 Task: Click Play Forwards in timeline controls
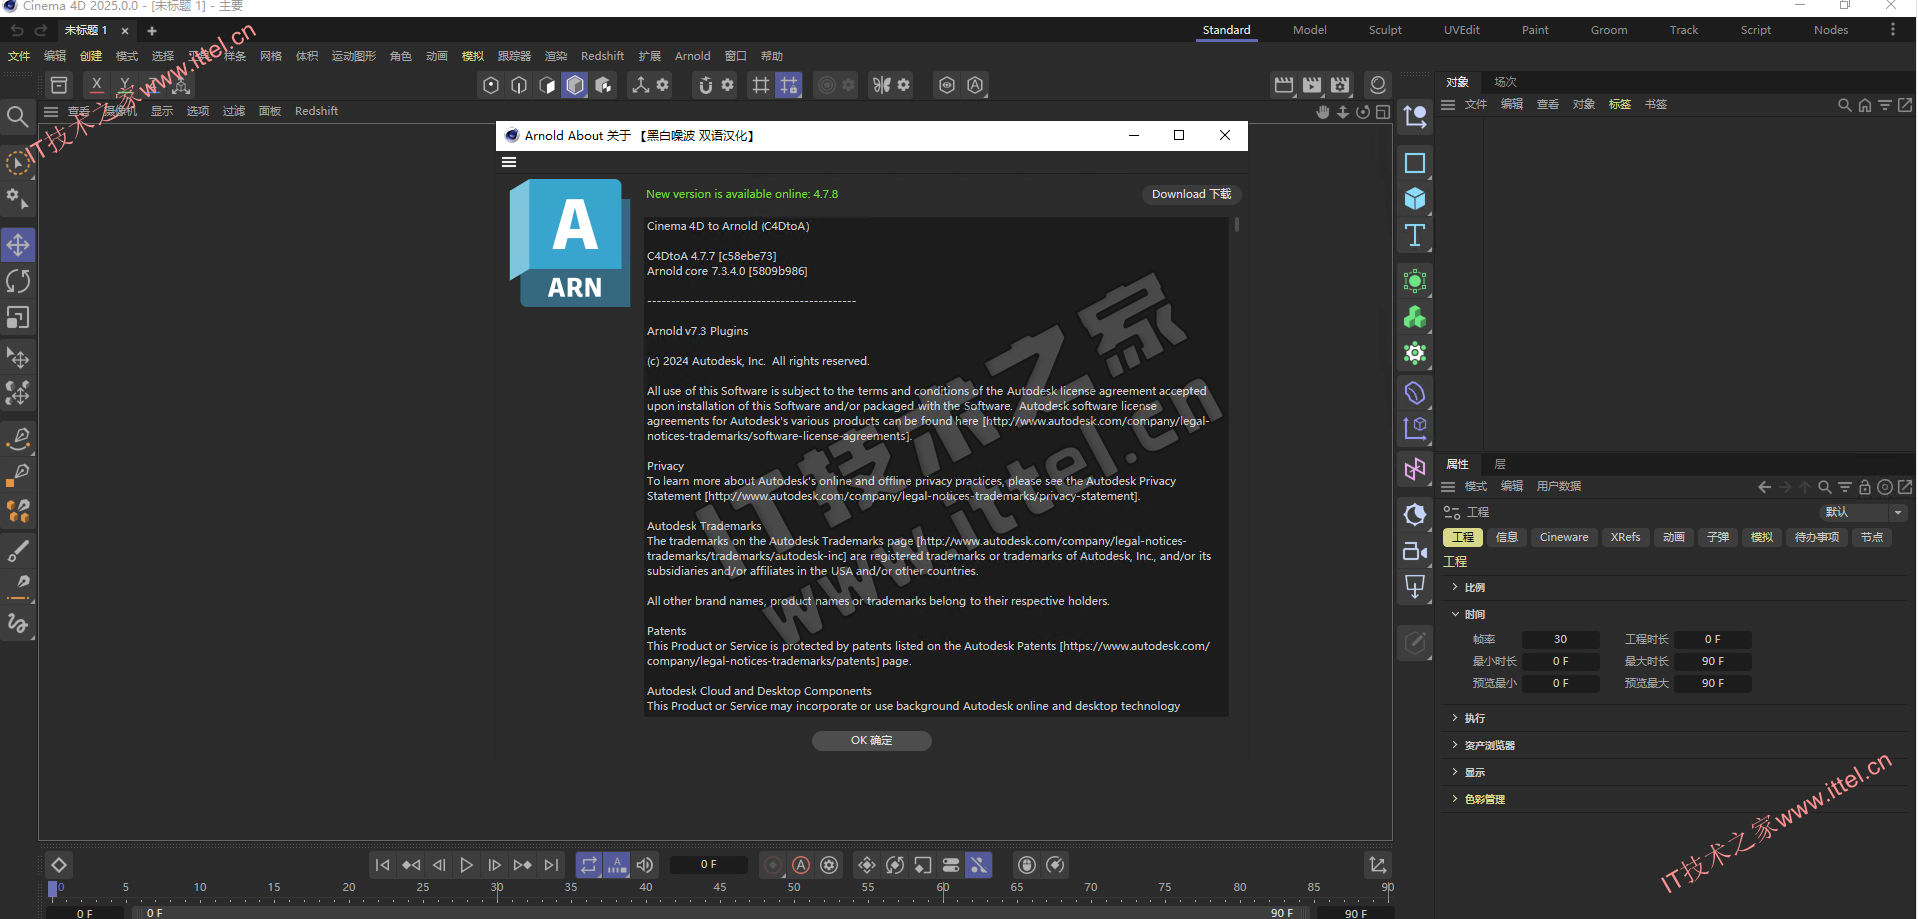(466, 865)
